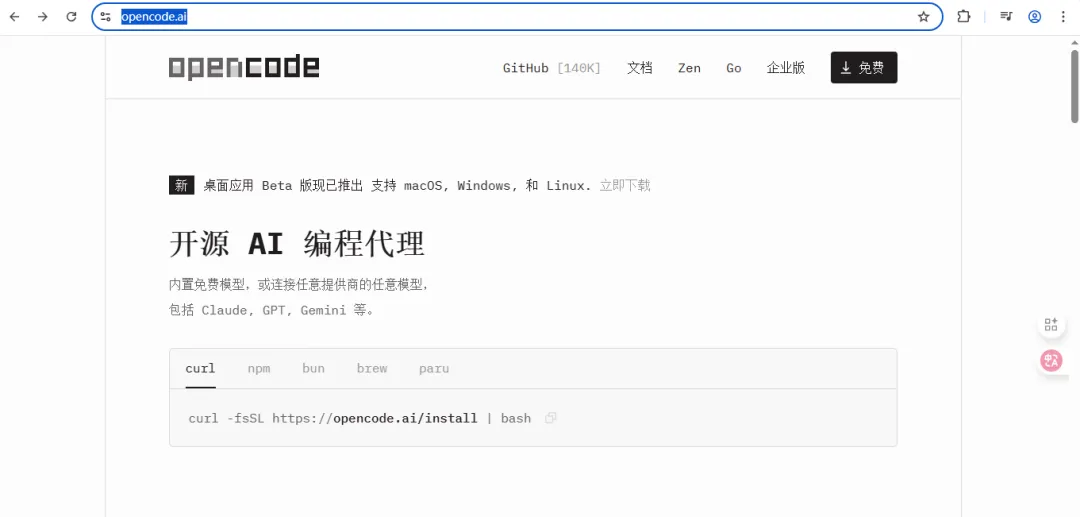Open the 文档 docs link
Image resolution: width=1080 pixels, height=517 pixels.
[639, 68]
